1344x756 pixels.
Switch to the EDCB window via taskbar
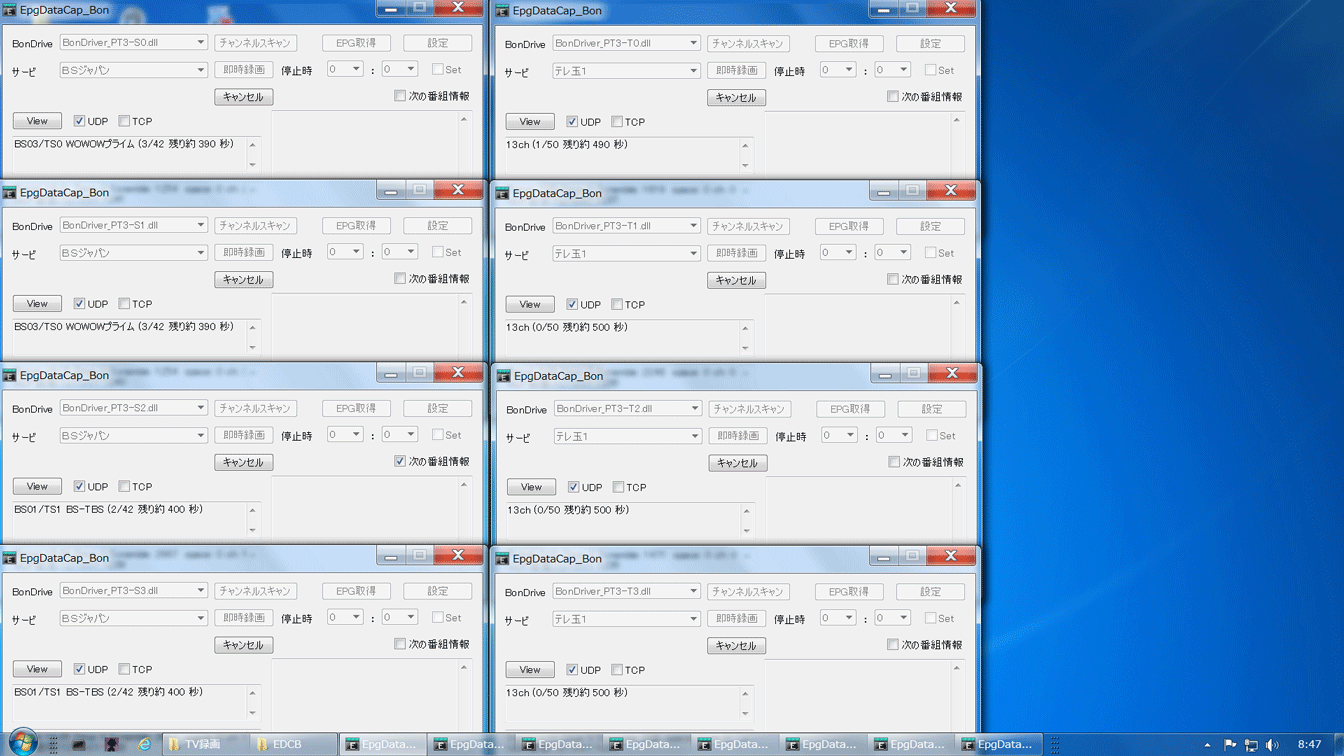pos(287,744)
